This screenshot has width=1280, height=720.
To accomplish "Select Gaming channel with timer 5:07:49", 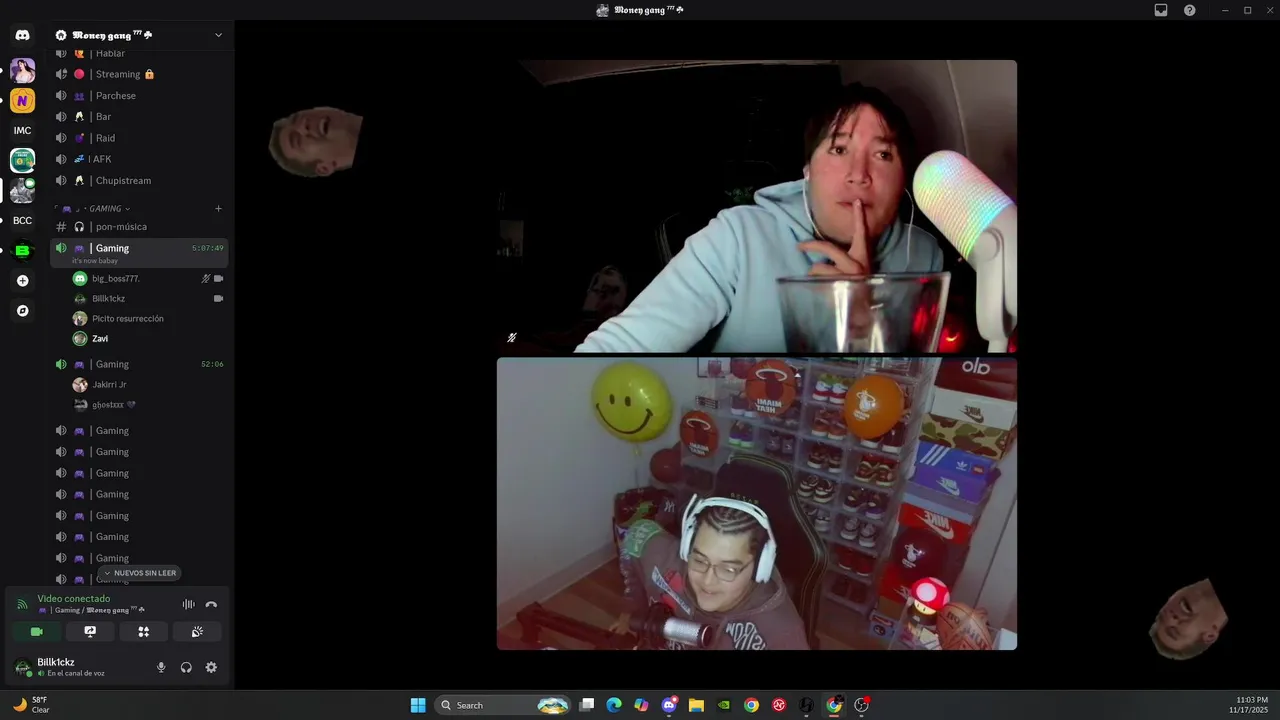I will [x=140, y=252].
